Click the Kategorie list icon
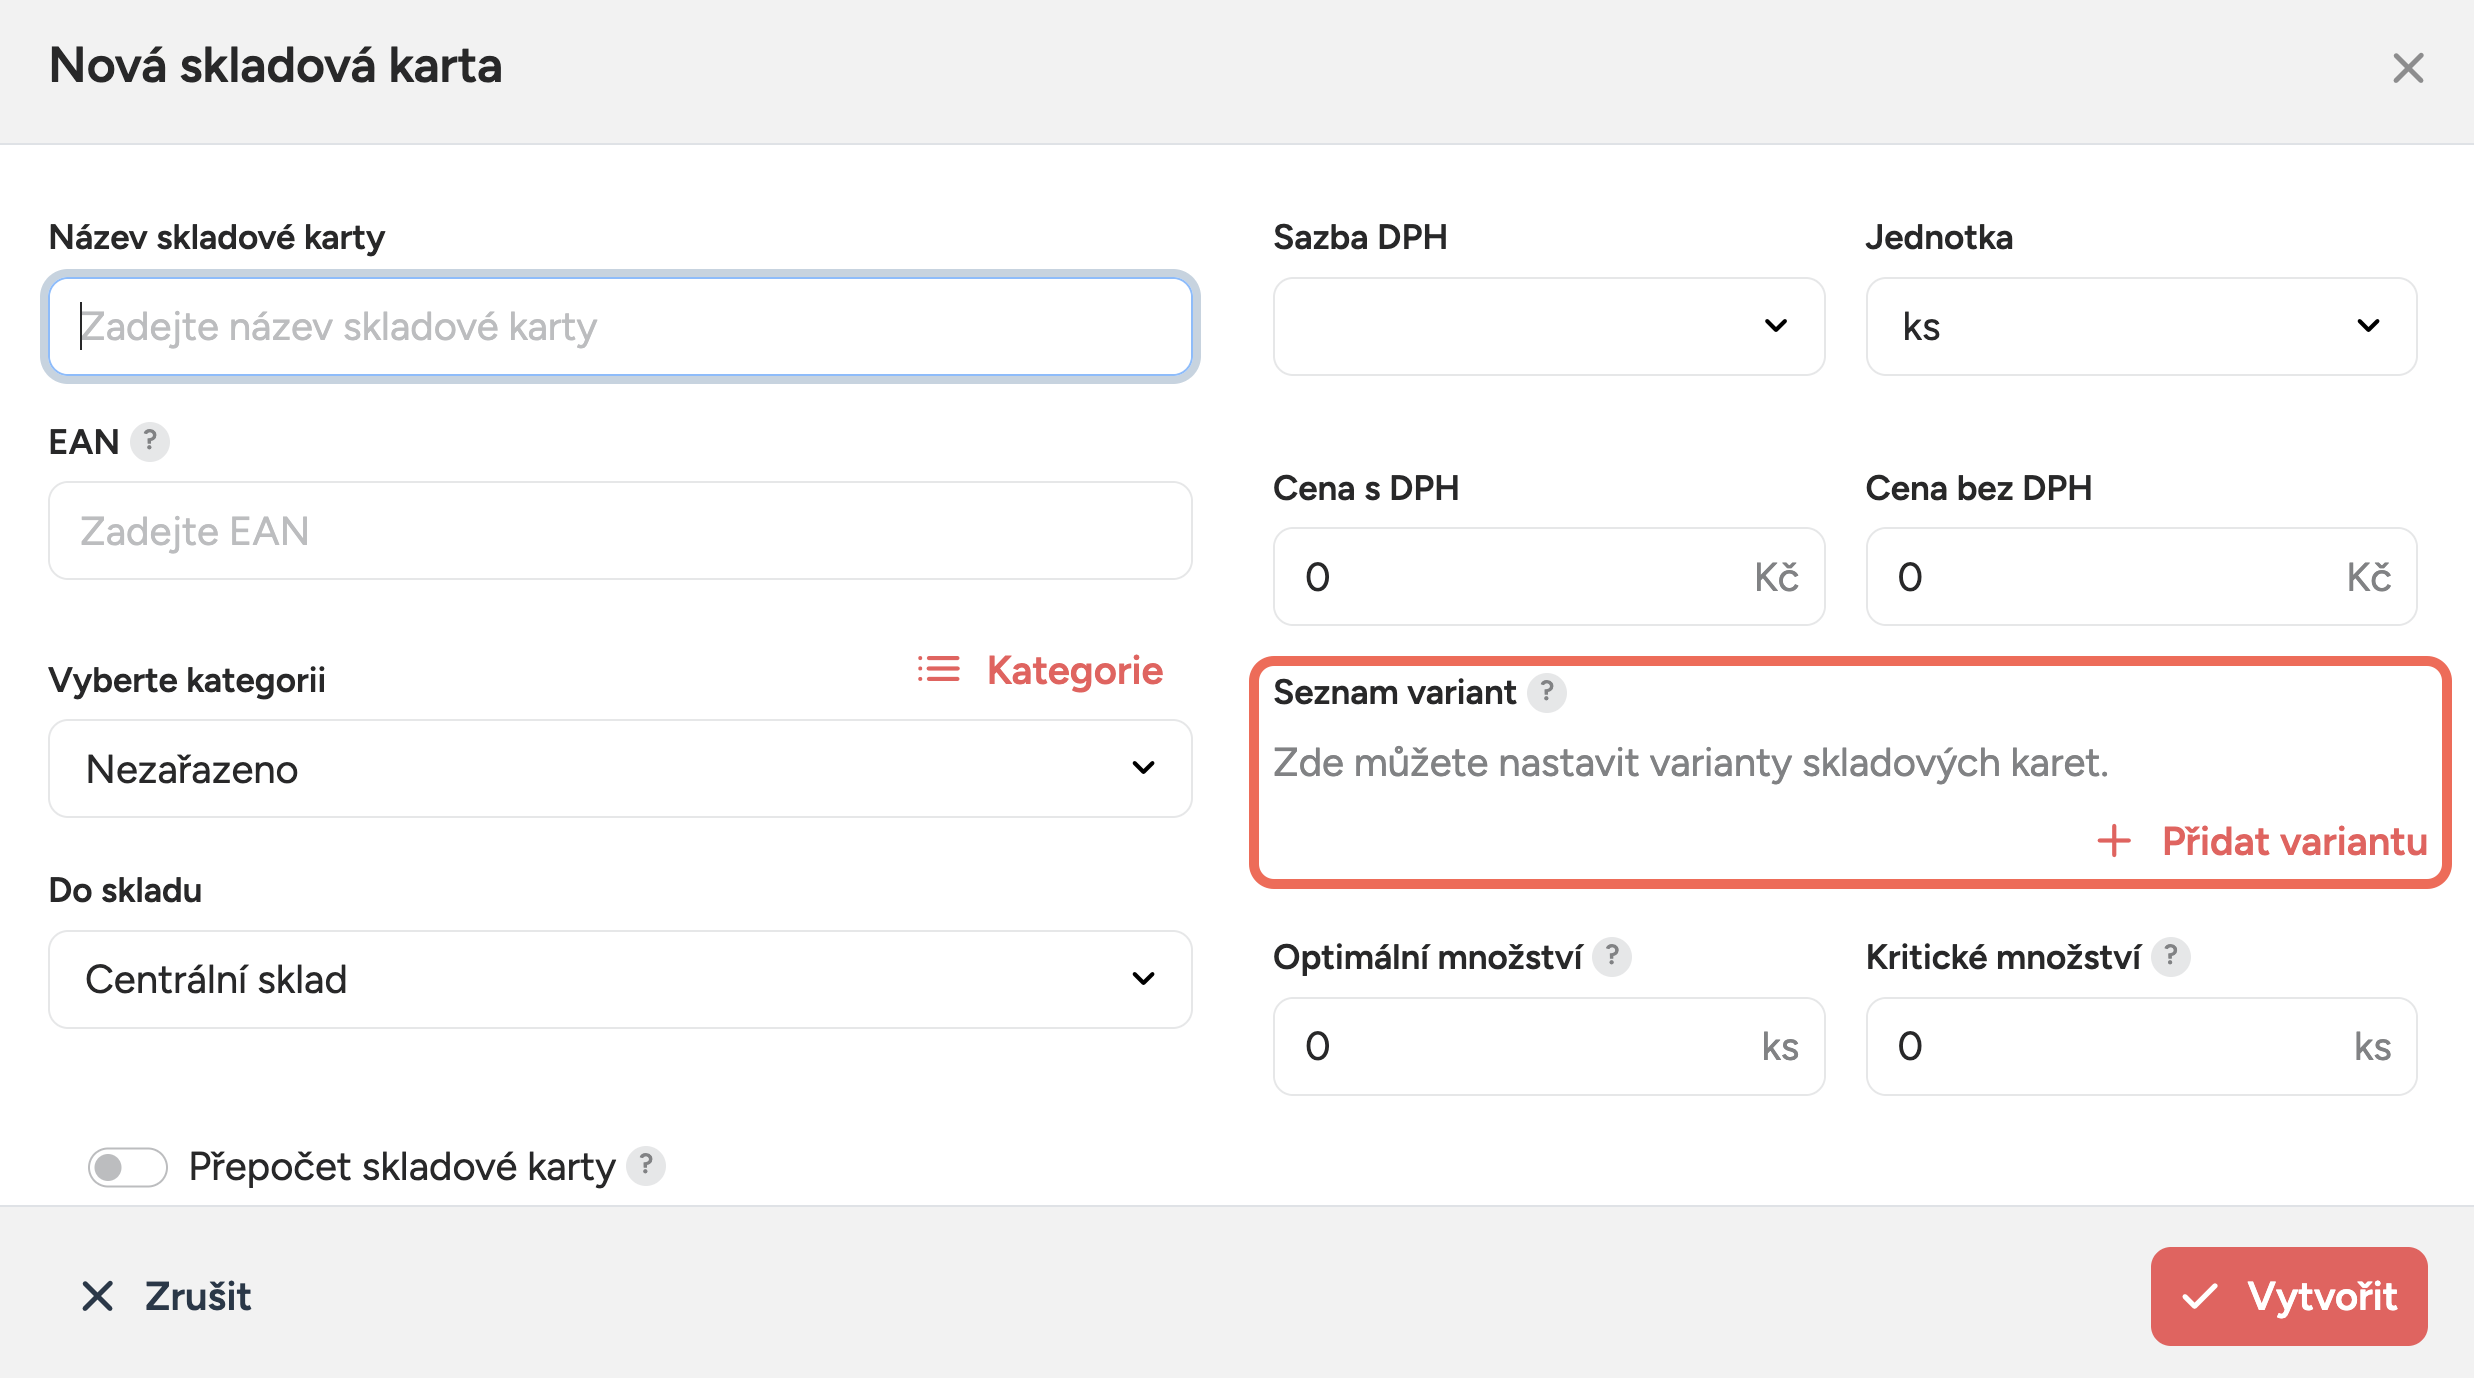 (x=938, y=670)
